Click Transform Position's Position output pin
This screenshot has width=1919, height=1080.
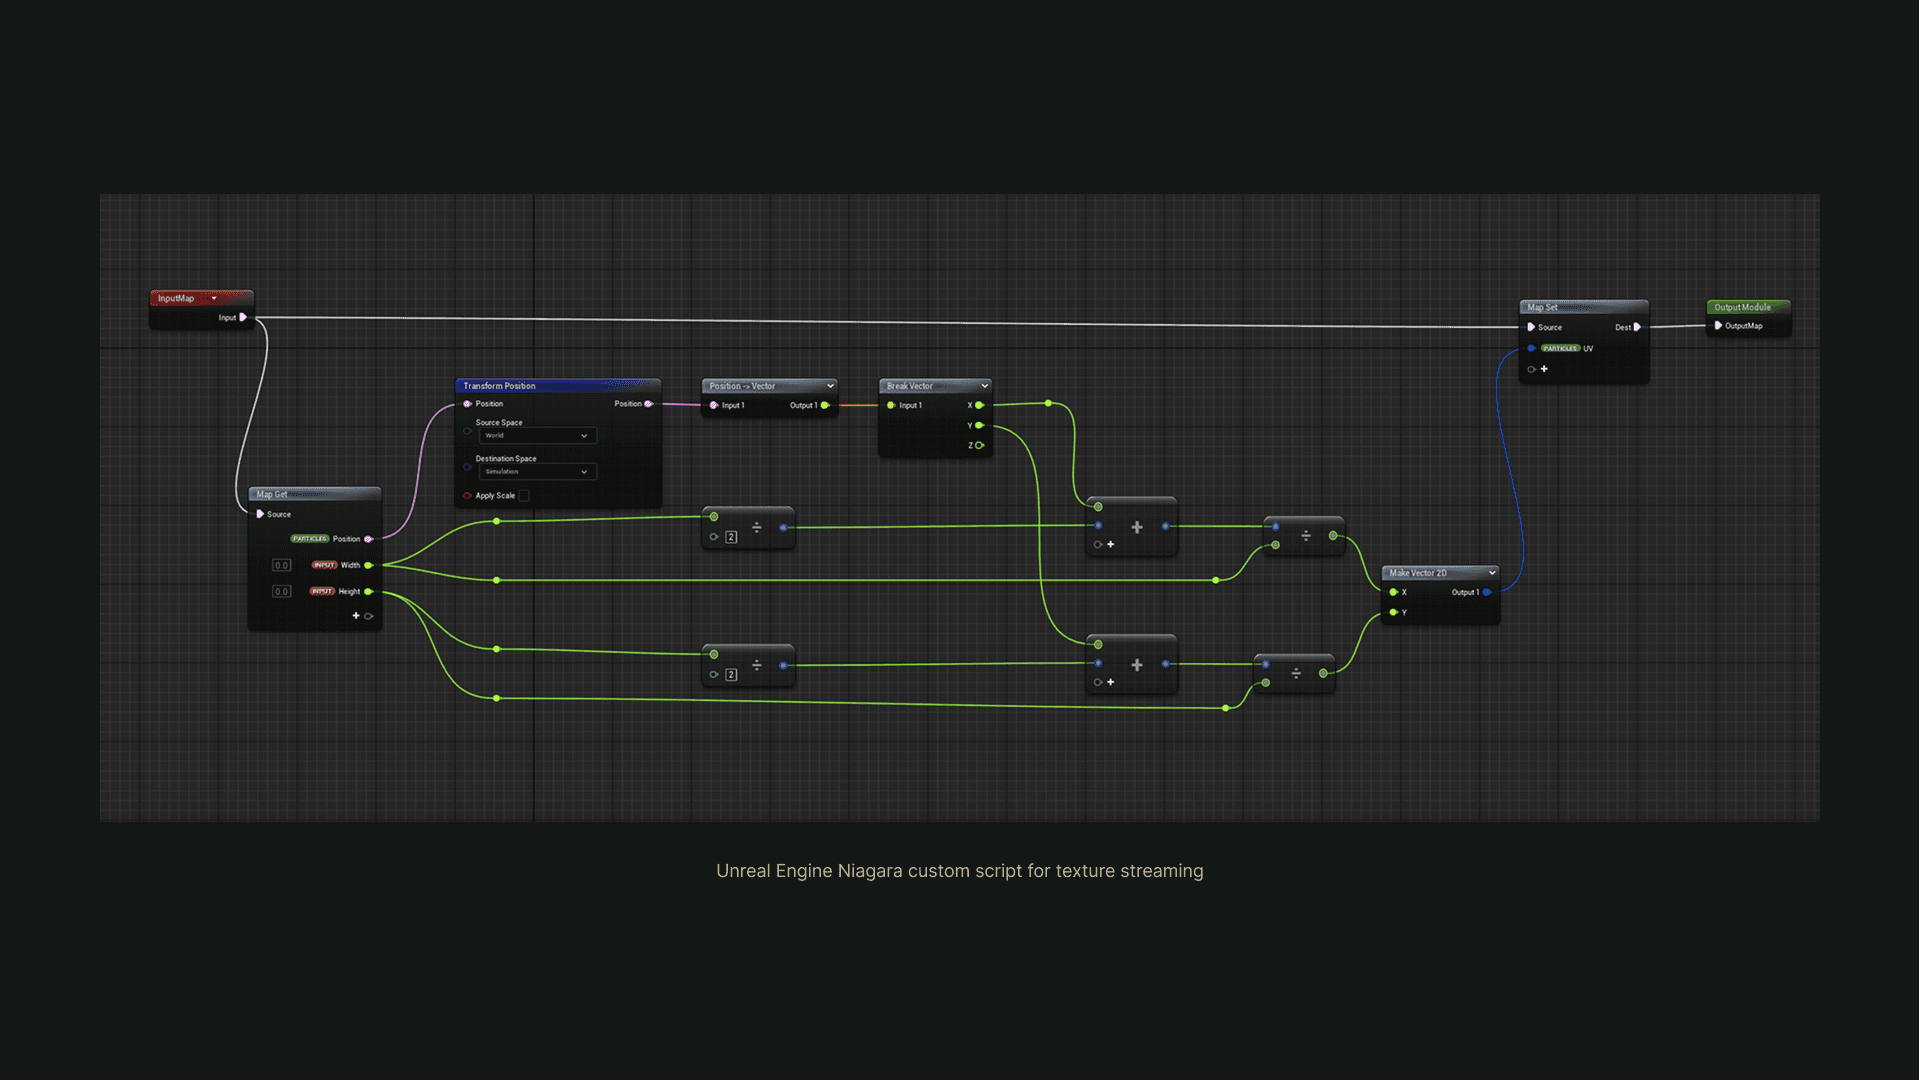click(649, 404)
